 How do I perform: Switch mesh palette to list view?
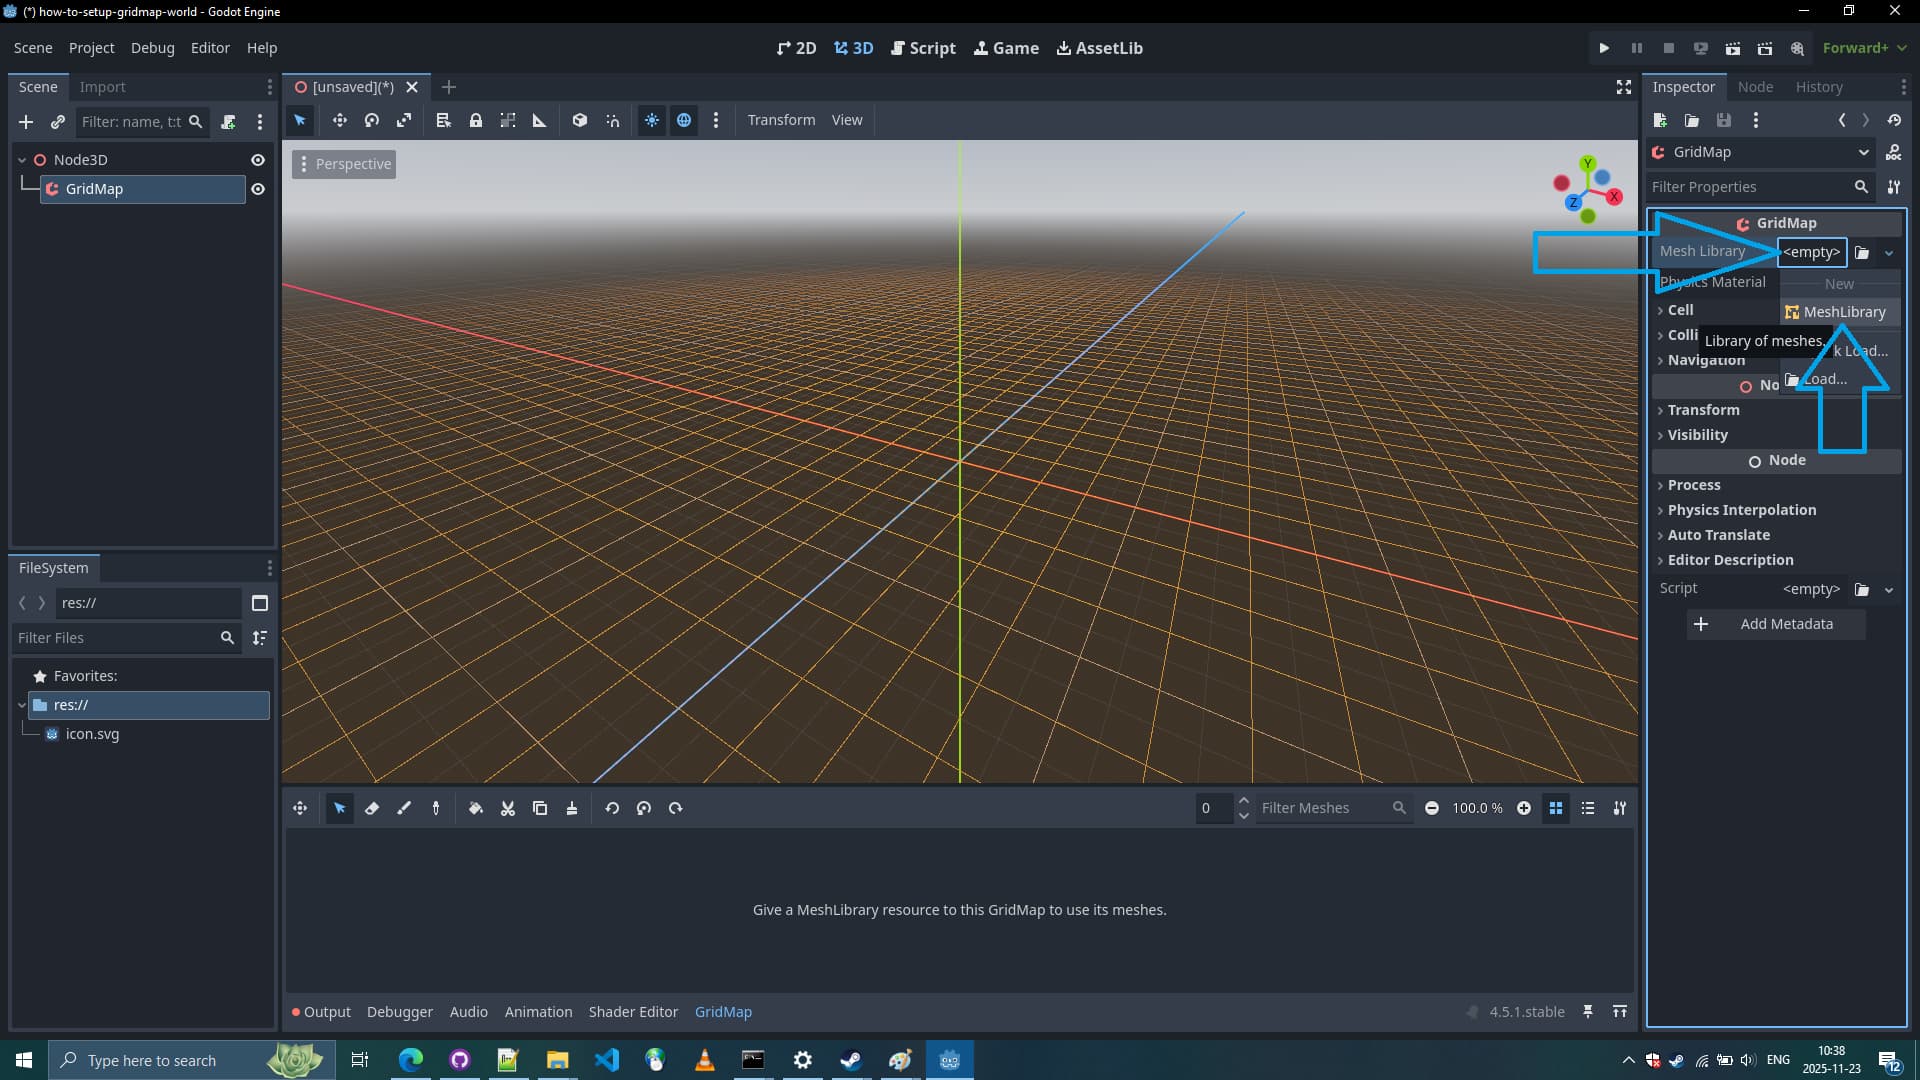point(1588,808)
